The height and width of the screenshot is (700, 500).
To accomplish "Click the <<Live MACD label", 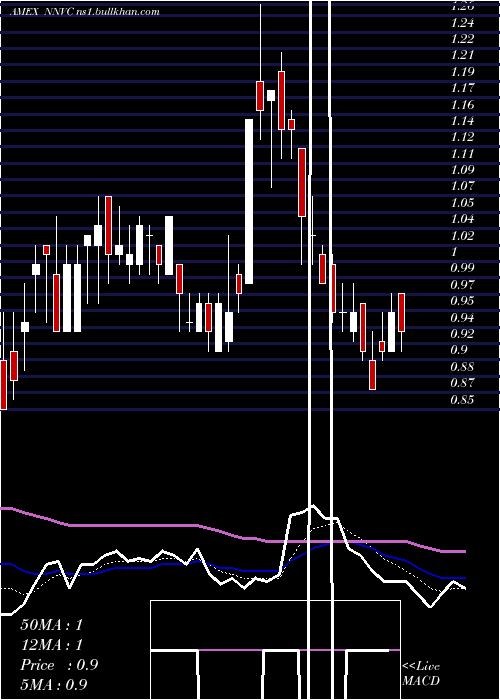I will [x=421, y=673].
